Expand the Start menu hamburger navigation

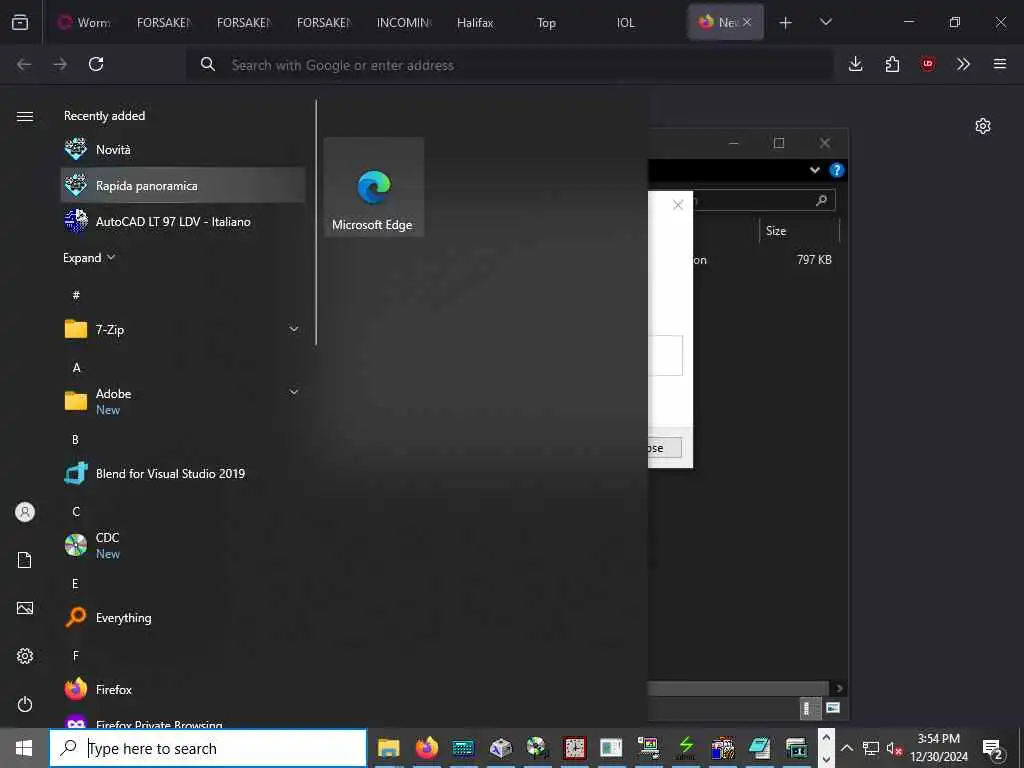[x=25, y=116]
